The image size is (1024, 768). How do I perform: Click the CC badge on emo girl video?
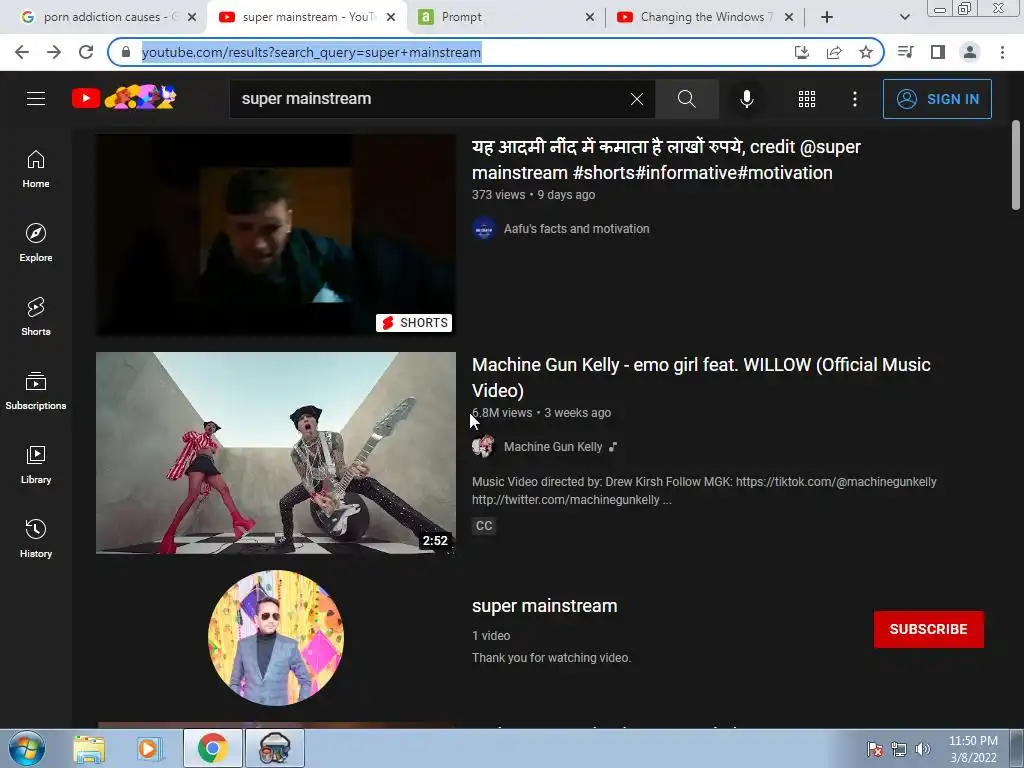[x=484, y=526]
